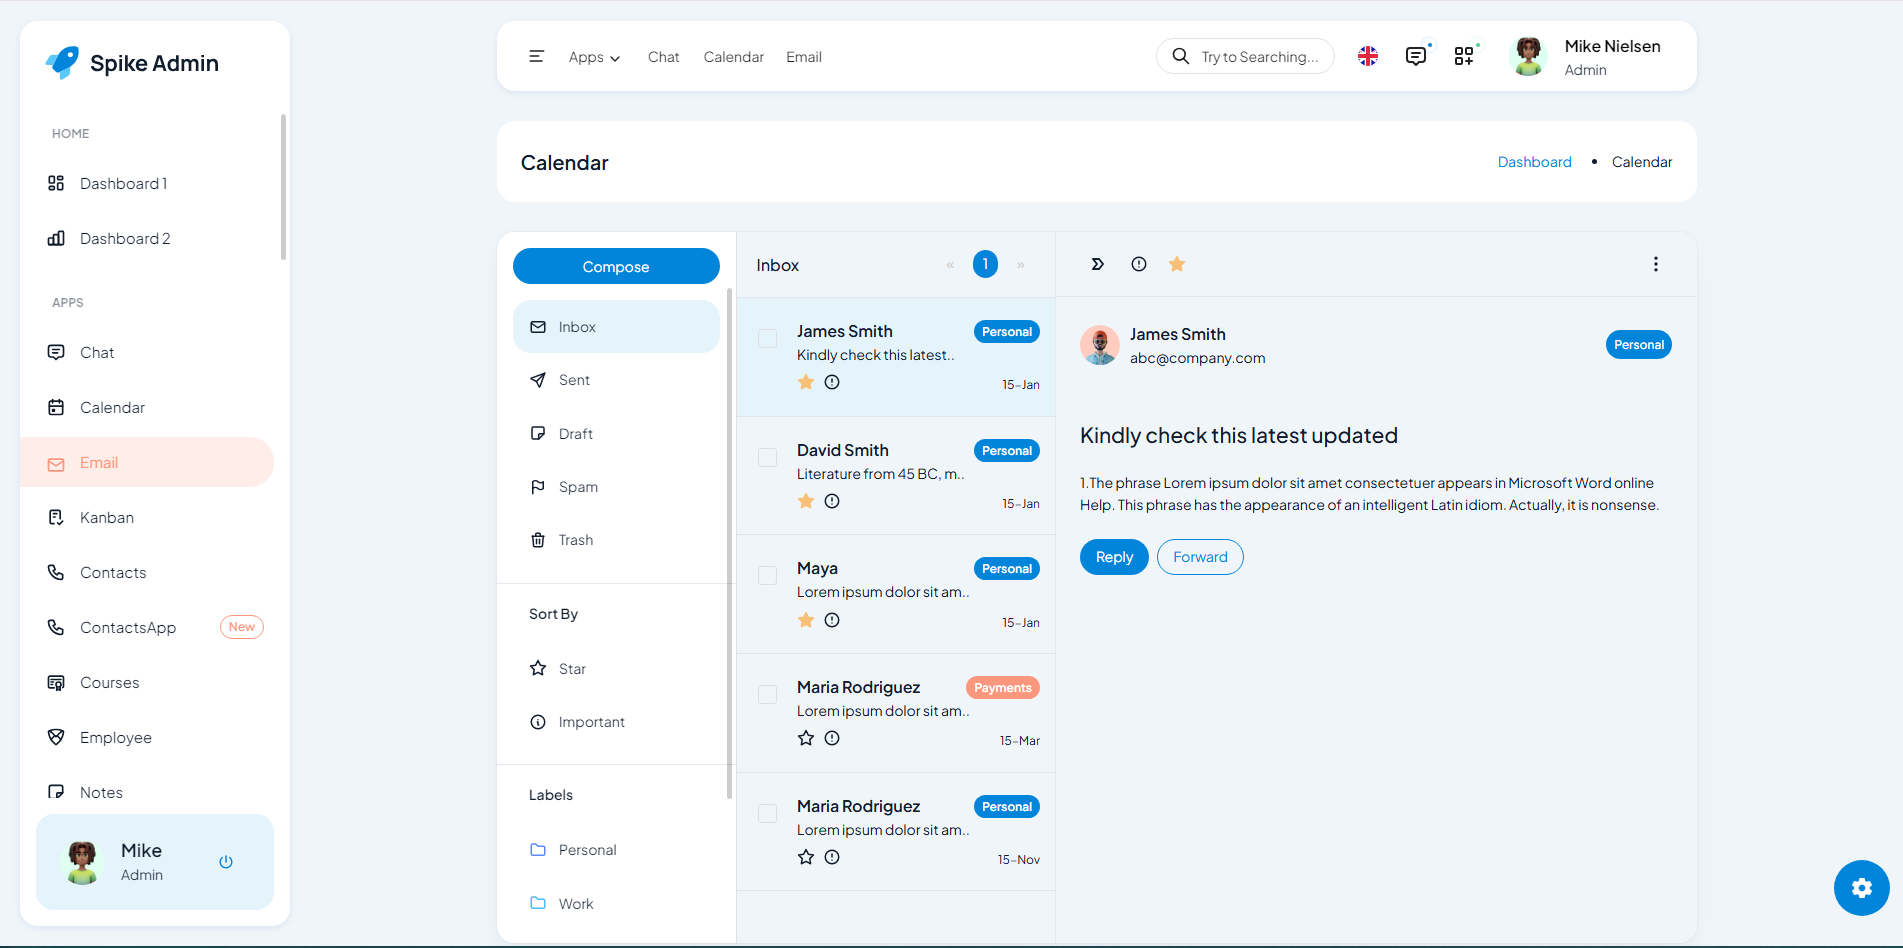This screenshot has height=948, width=1903.
Task: Click the Compose button
Action: click(x=615, y=266)
